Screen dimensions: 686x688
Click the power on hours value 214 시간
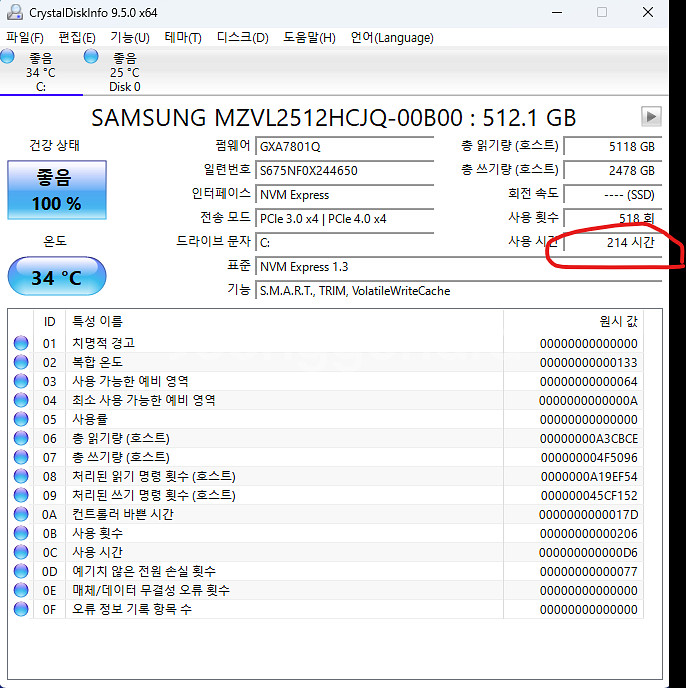click(x=613, y=243)
